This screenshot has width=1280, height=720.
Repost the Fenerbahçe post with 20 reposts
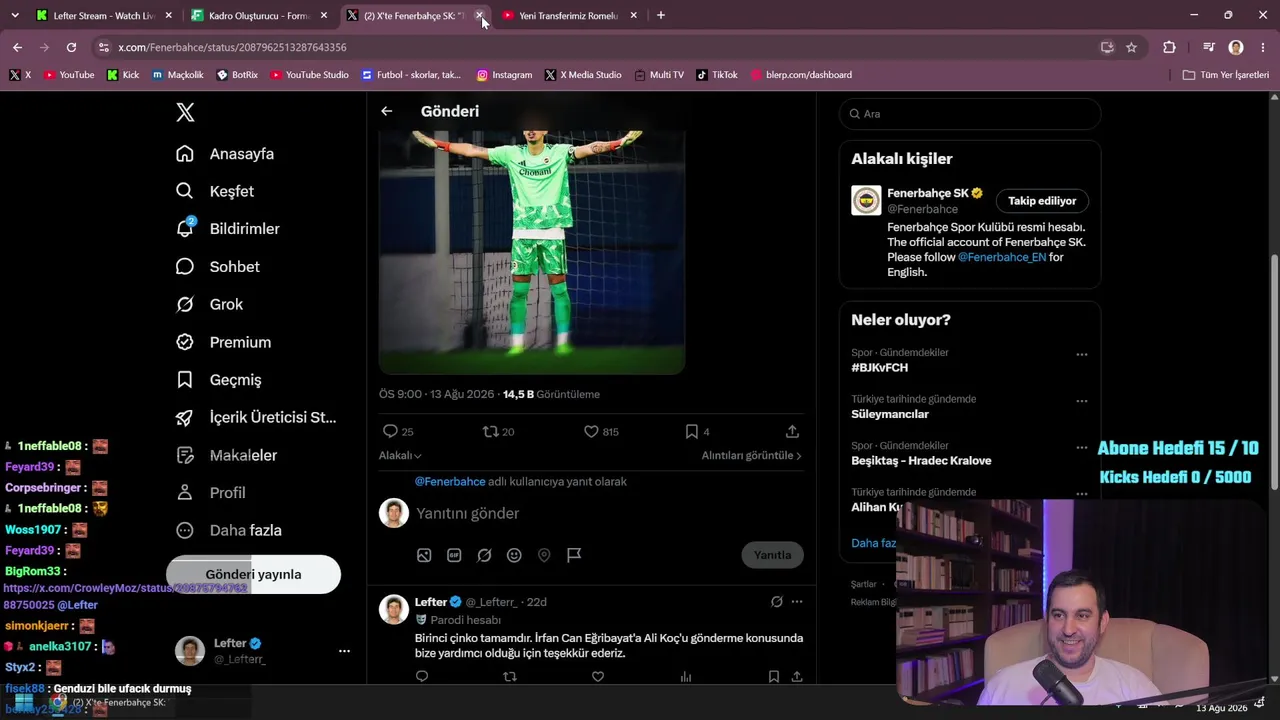point(490,431)
